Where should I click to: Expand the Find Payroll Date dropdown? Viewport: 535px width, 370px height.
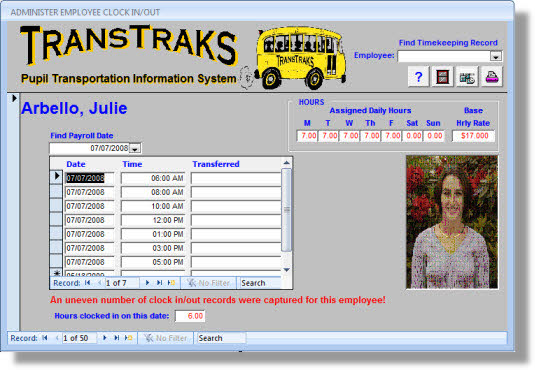pyautogui.click(x=135, y=148)
